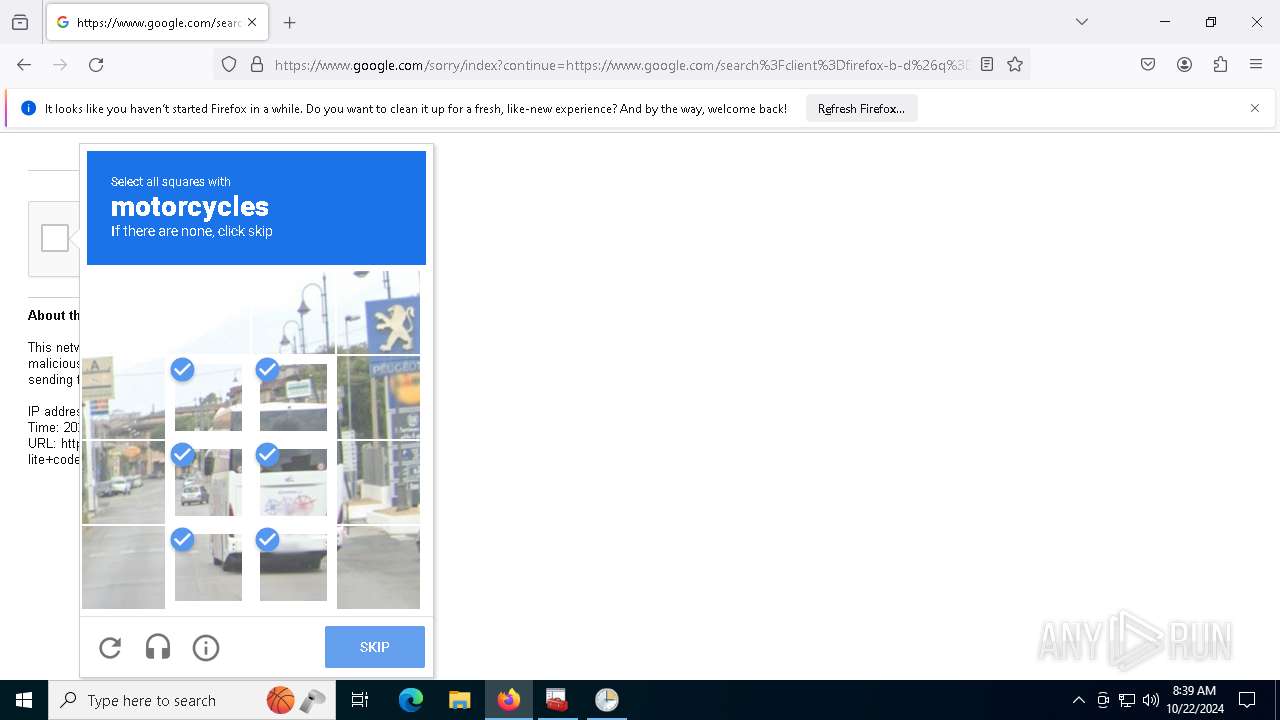This screenshot has width=1280, height=720.
Task: Open Firefox account icon
Action: (1184, 65)
